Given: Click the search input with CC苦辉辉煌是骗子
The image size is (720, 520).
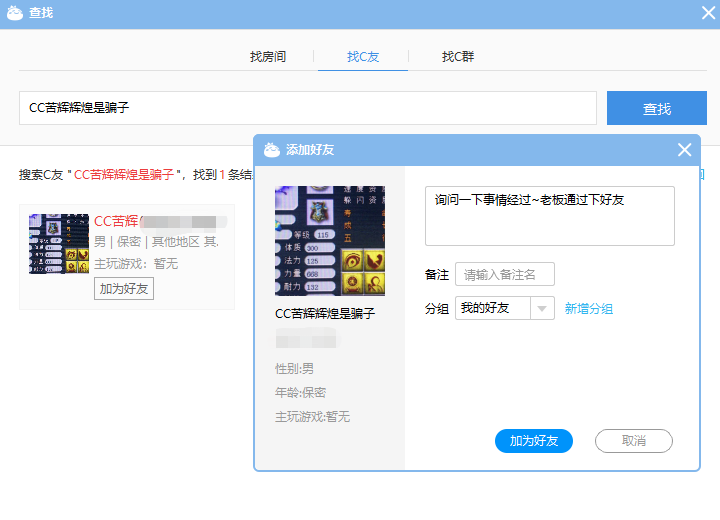Looking at the screenshot, I should (308, 108).
